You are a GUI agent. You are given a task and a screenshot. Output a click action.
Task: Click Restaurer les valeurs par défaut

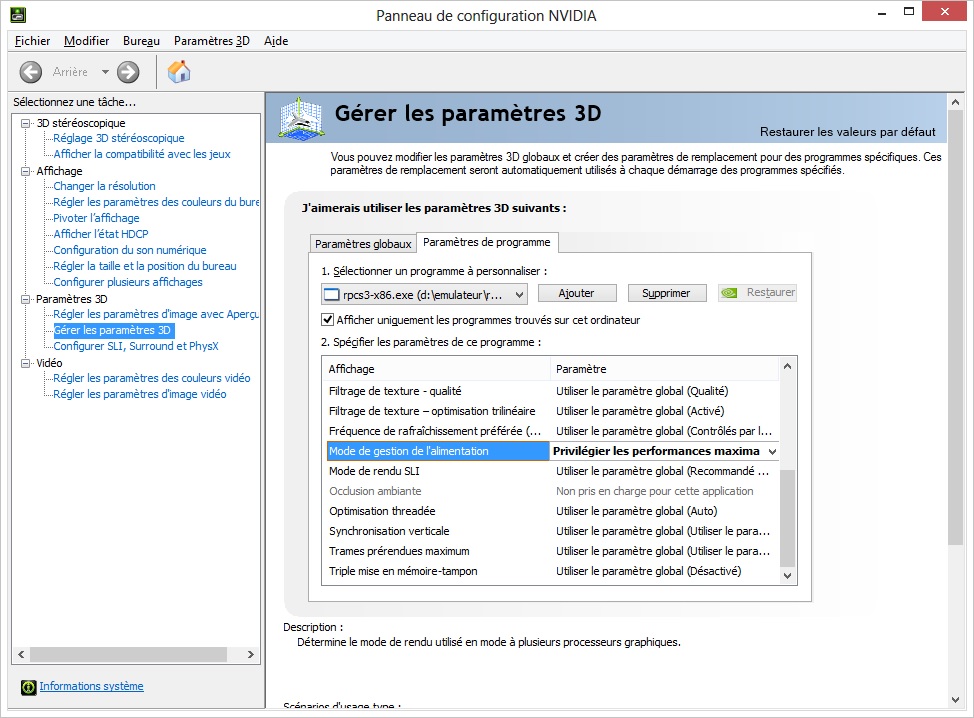click(x=847, y=132)
